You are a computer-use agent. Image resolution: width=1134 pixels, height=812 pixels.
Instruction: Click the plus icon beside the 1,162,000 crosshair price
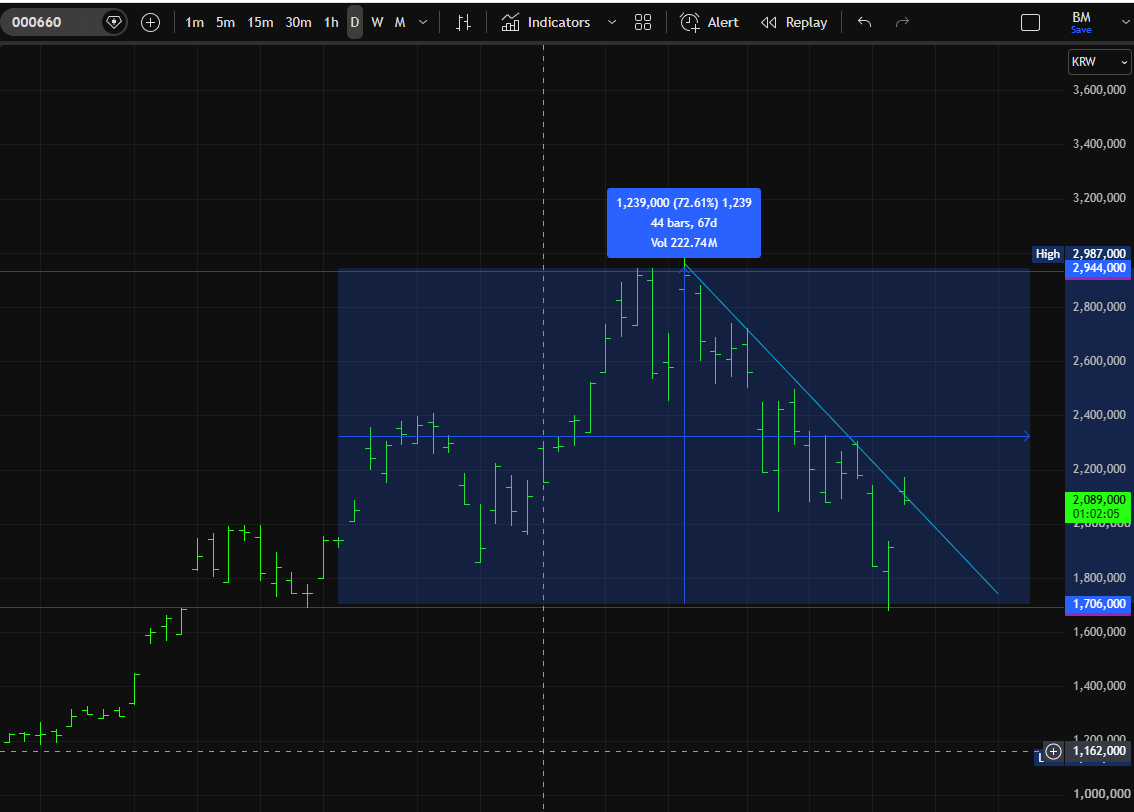(x=1053, y=751)
